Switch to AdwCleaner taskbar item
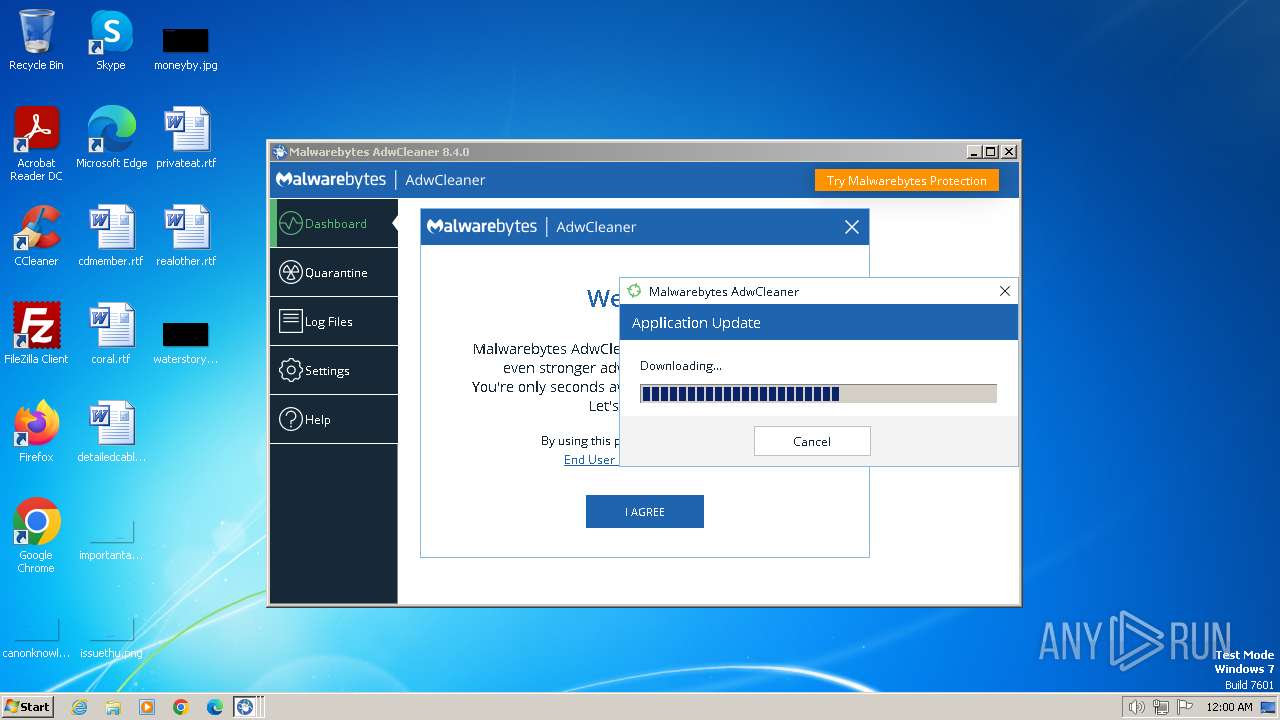 [x=245, y=707]
